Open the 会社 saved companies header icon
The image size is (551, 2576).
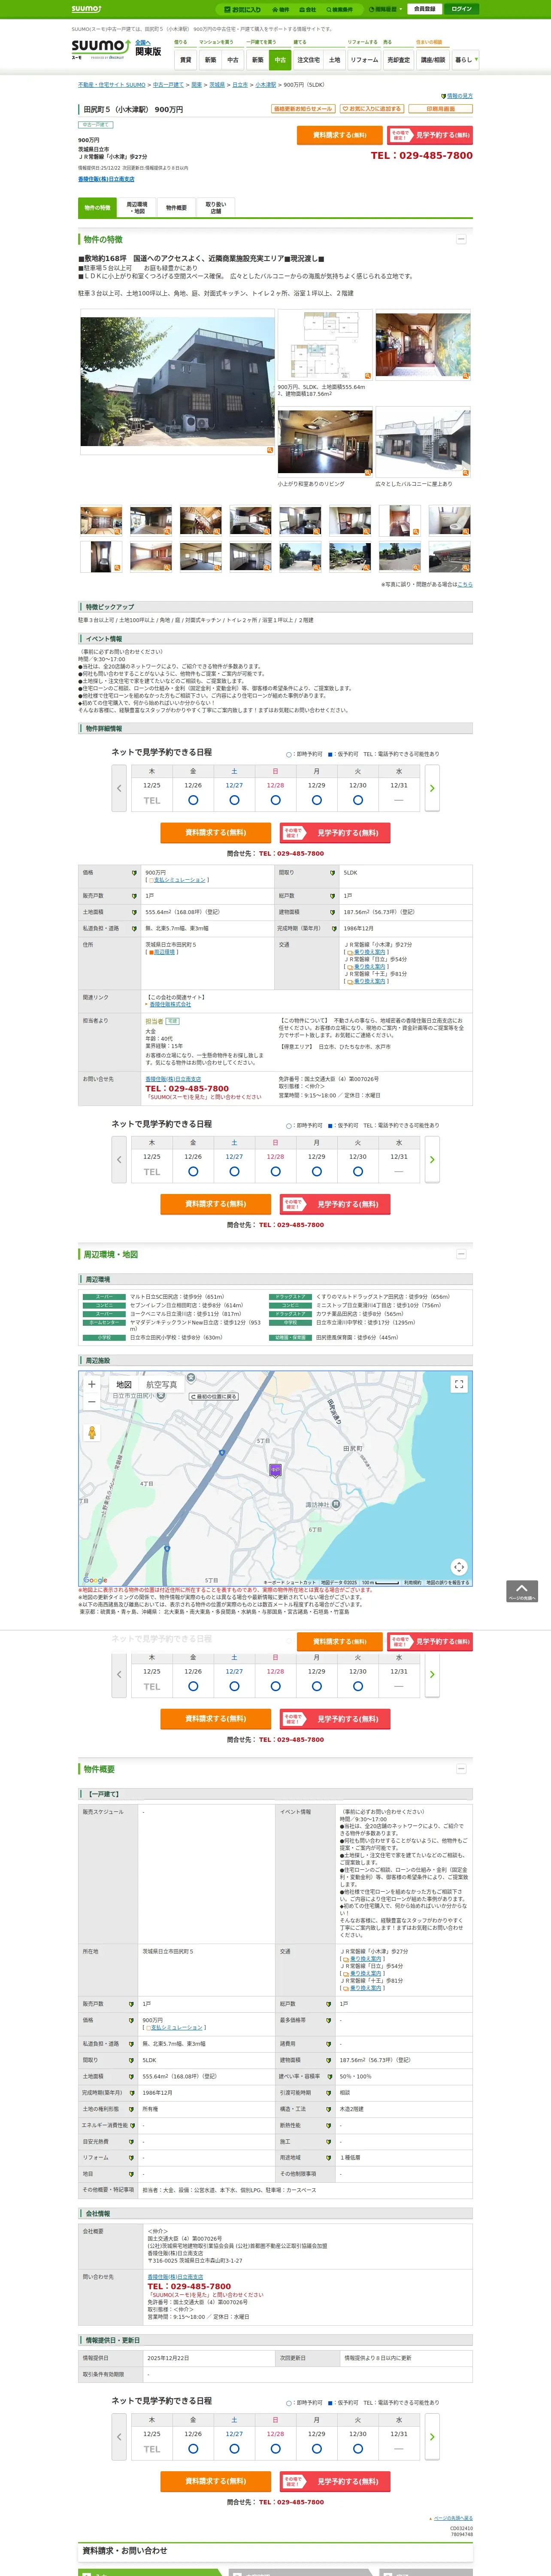(x=308, y=9)
